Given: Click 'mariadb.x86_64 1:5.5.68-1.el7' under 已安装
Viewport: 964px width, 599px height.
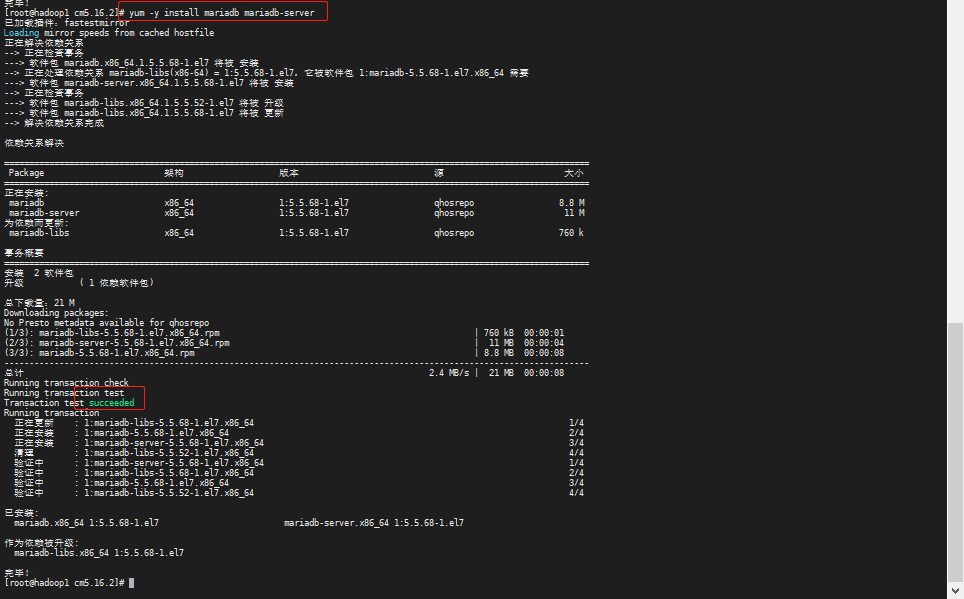Looking at the screenshot, I should (86, 523).
